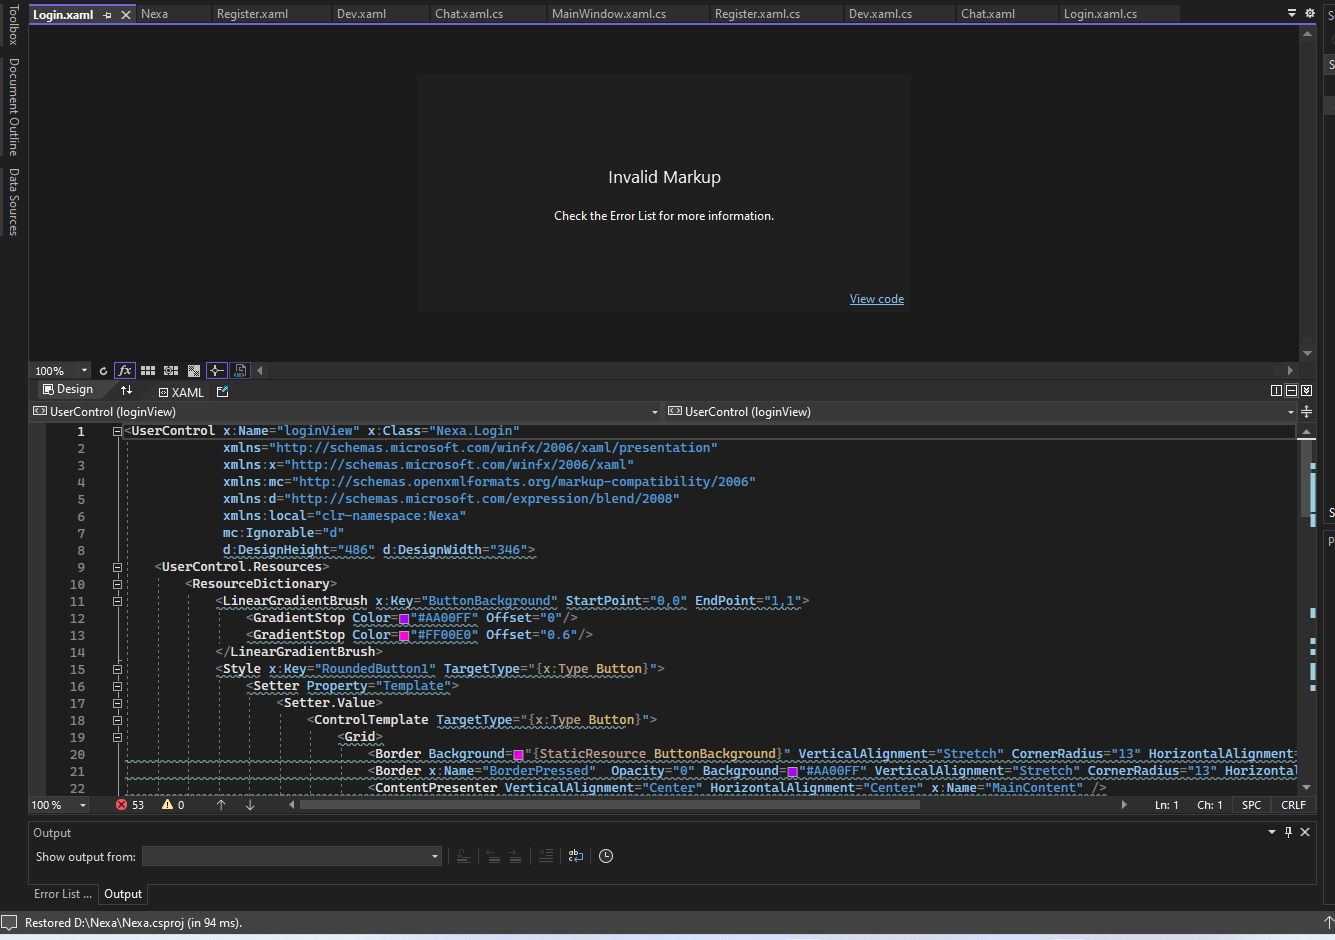Screen dimensions: 1335x940
Task: Go to next issue down arrow
Action: pos(250,805)
